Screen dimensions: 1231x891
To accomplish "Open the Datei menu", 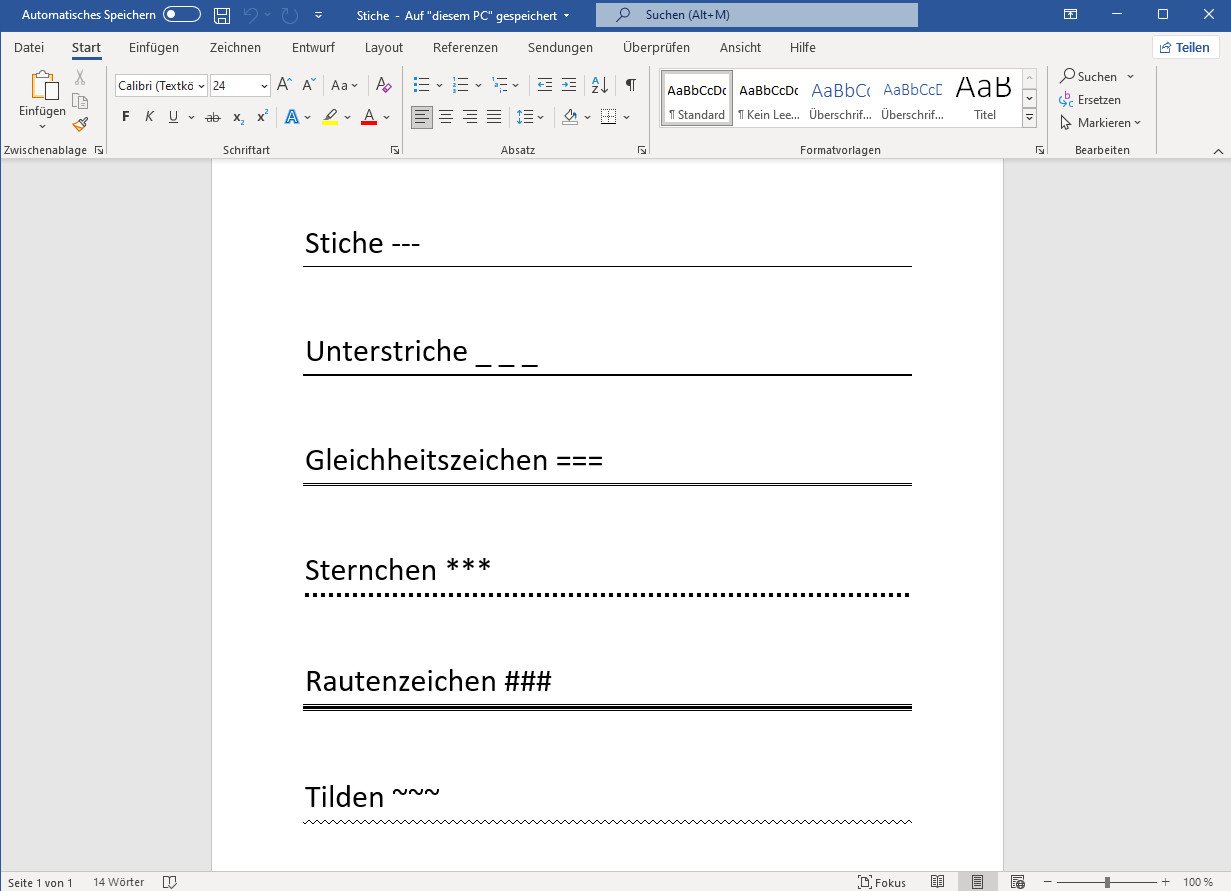I will [29, 47].
